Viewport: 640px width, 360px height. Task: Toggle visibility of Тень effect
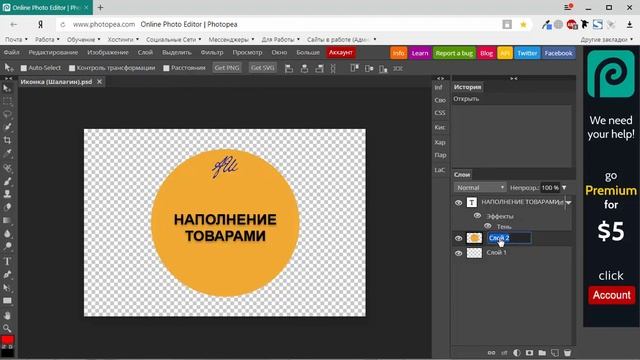[487, 226]
